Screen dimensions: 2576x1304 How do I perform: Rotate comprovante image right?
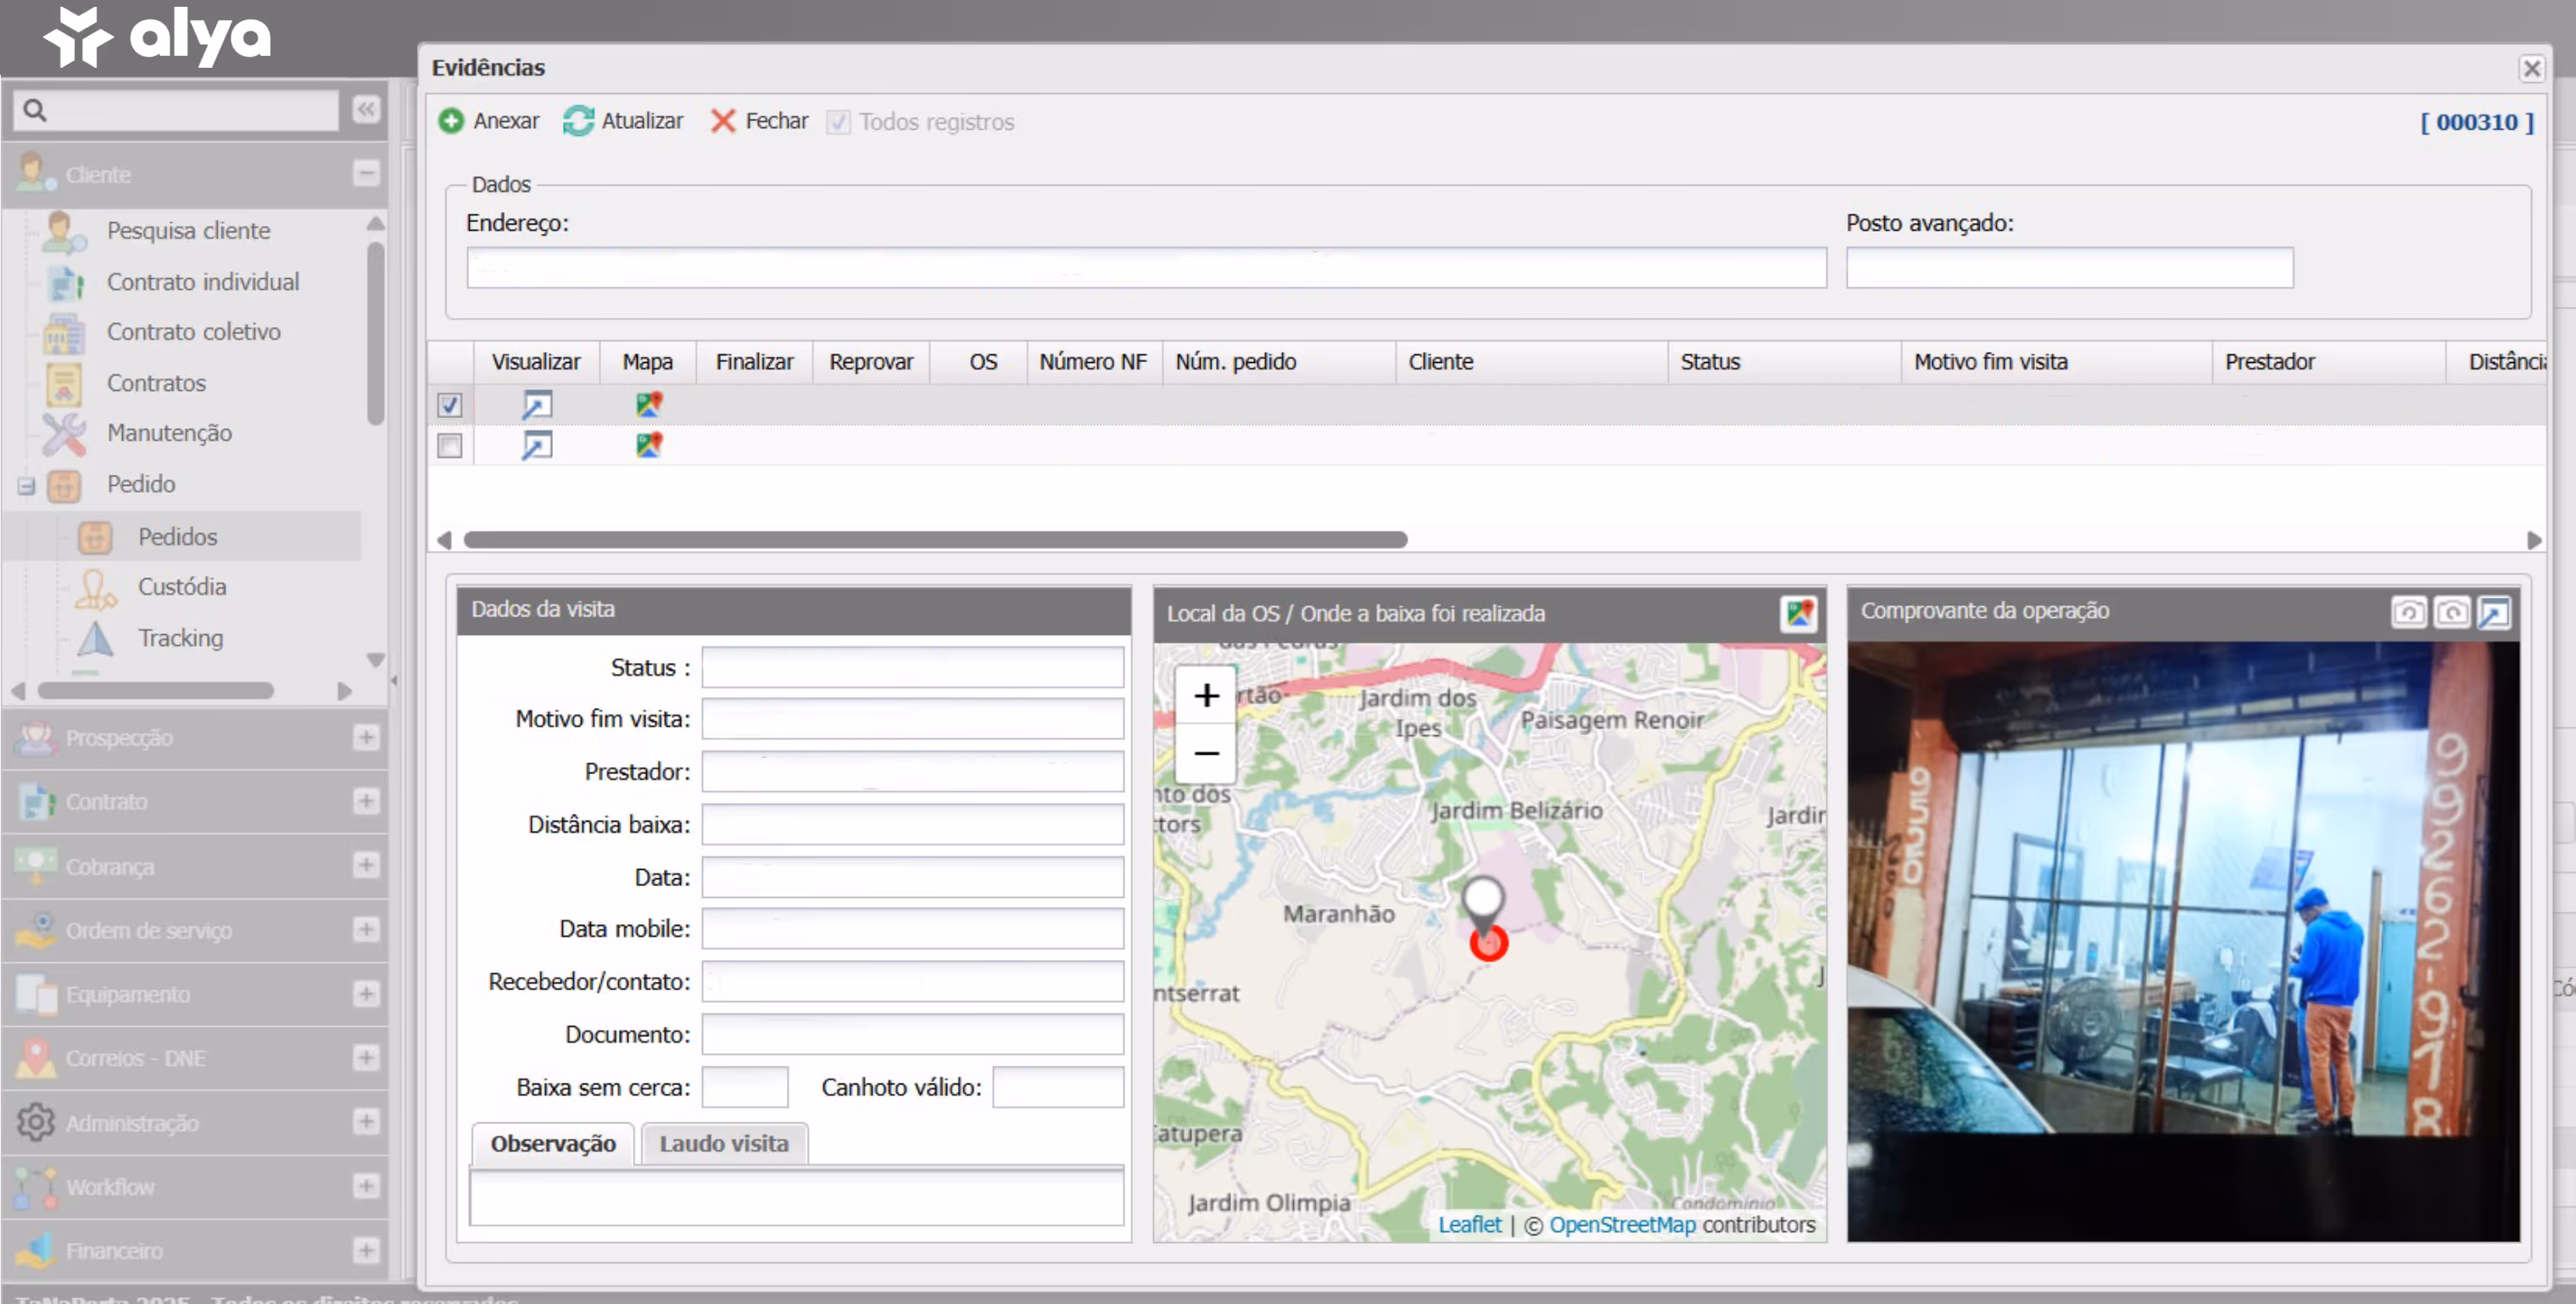coord(2451,612)
